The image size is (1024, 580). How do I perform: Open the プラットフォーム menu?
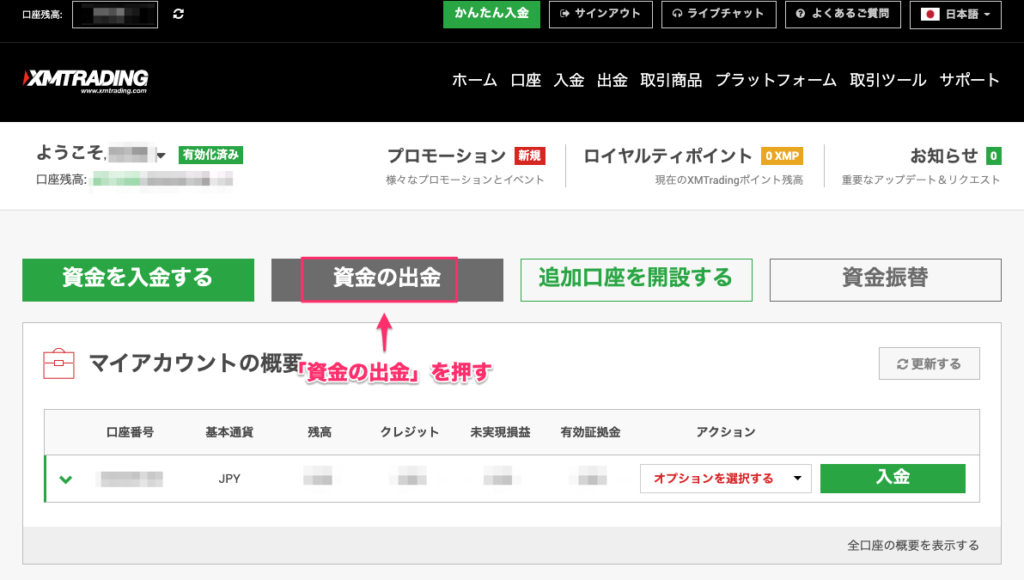[x=776, y=81]
